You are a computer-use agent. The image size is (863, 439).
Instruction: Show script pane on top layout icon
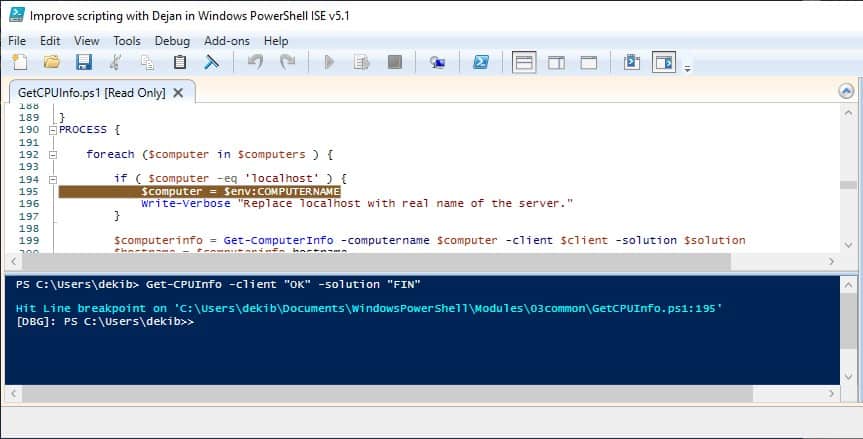coord(524,62)
